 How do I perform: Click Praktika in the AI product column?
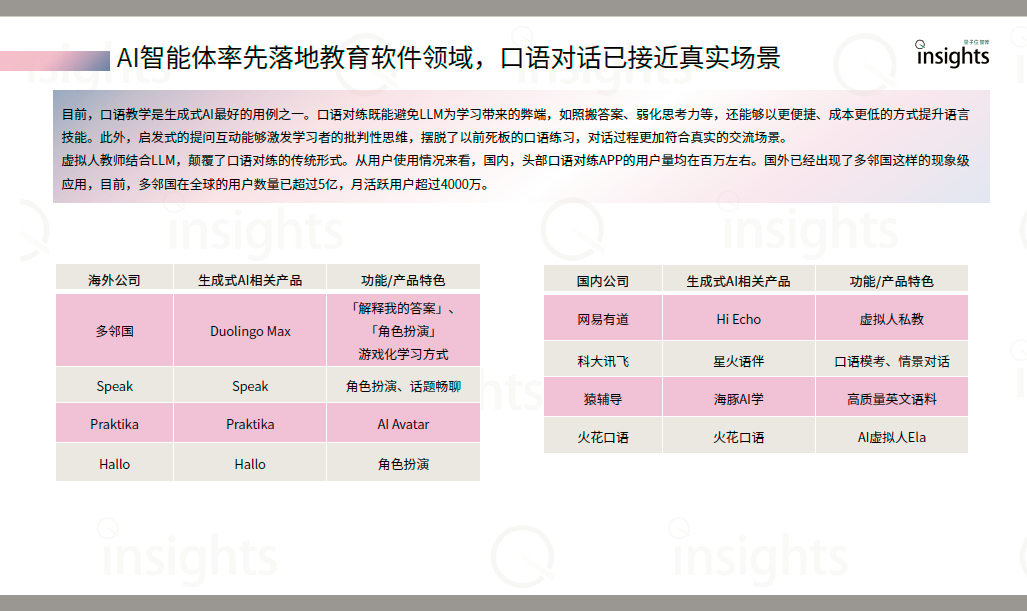(x=250, y=424)
